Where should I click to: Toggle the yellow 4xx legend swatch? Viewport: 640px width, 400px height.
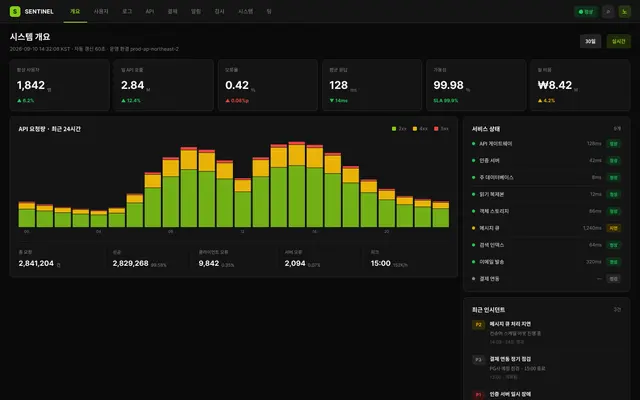pyautogui.click(x=415, y=129)
